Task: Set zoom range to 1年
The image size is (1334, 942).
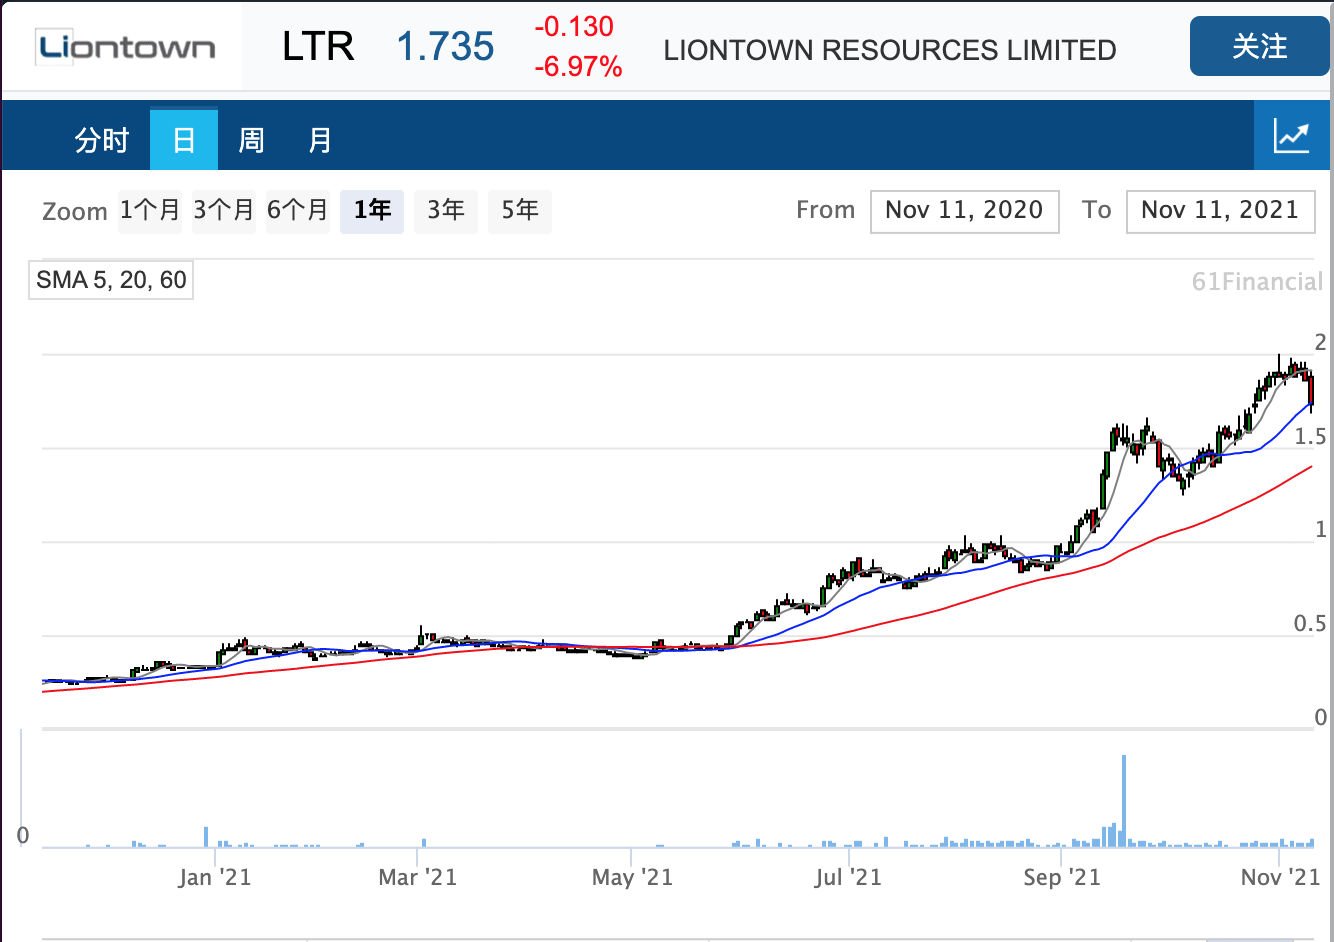Action: pyautogui.click(x=372, y=211)
